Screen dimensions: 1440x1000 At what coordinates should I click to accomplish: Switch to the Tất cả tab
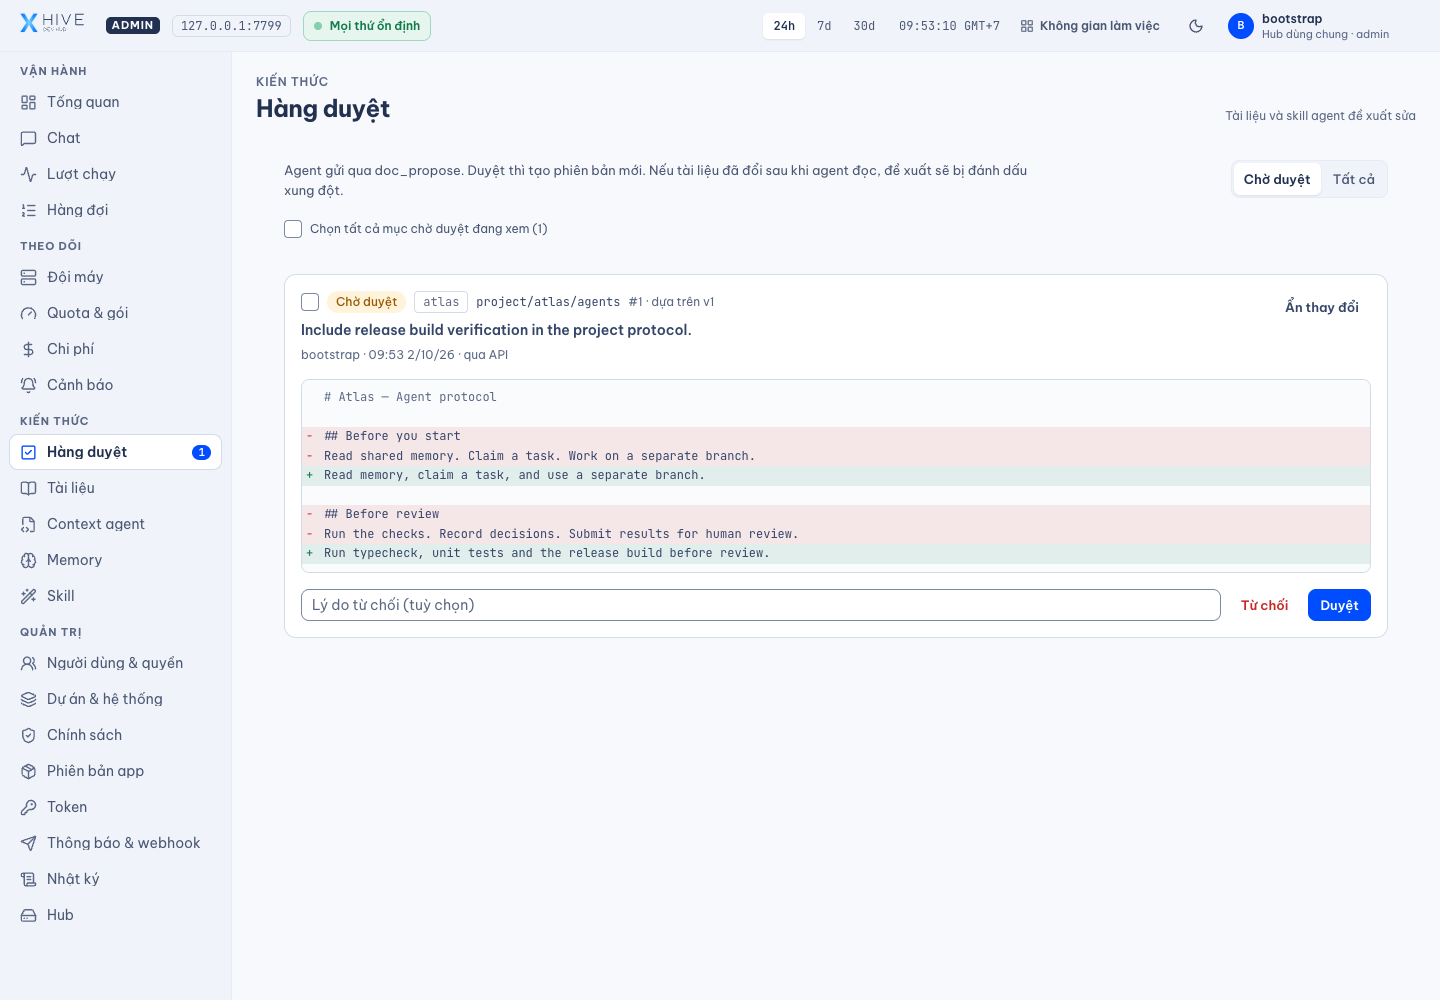[1354, 179]
